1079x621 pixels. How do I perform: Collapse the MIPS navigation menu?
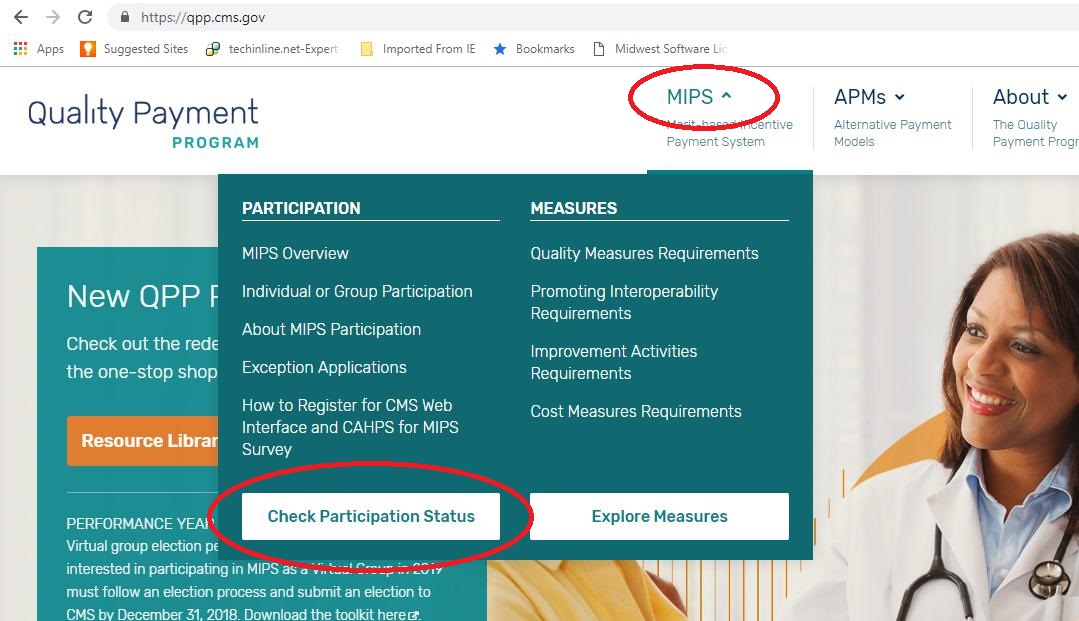click(699, 97)
